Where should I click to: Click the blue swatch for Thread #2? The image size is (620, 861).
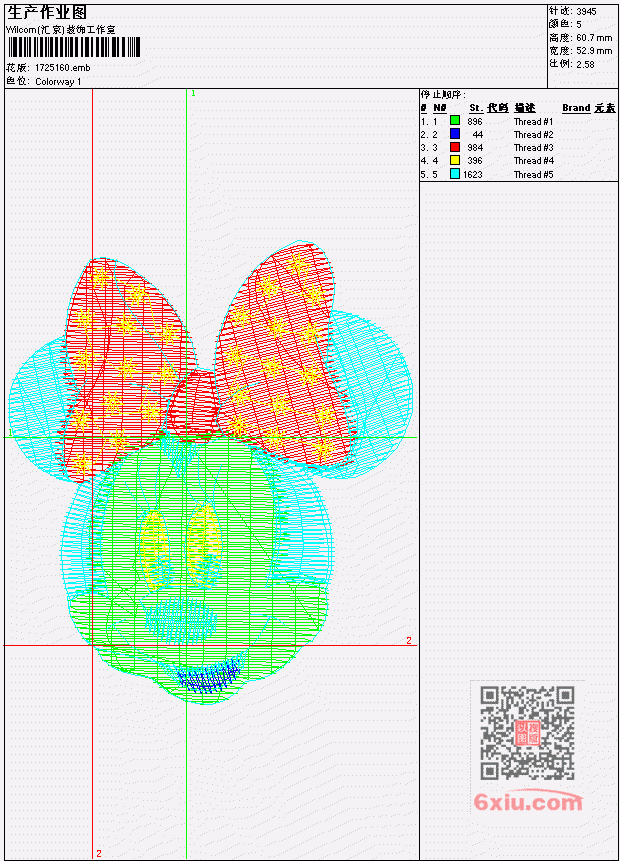click(455, 134)
